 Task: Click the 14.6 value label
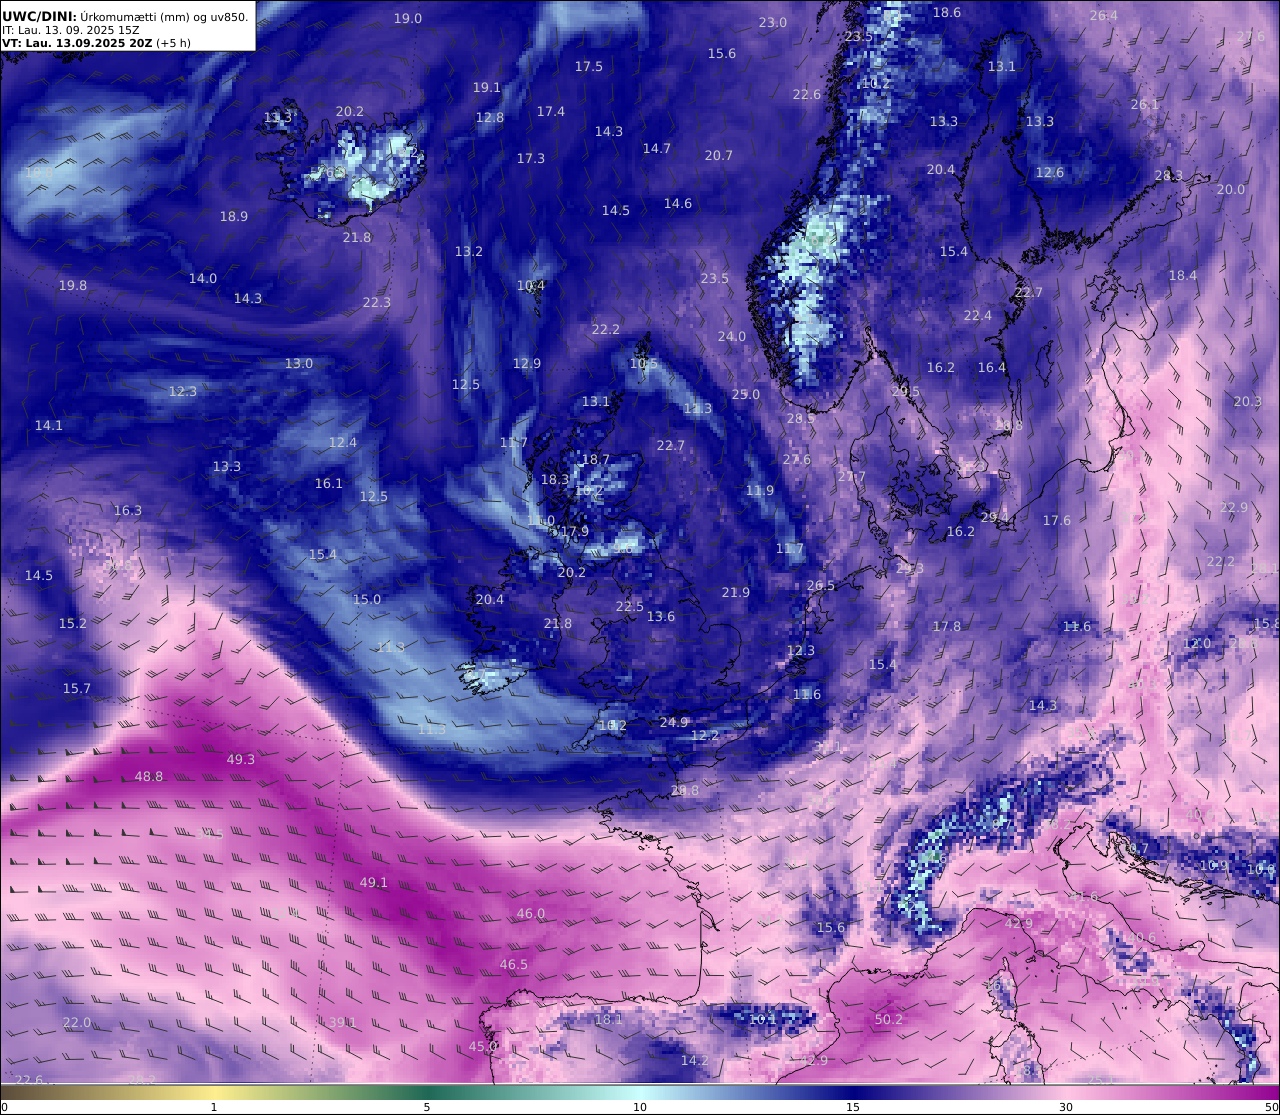point(677,204)
